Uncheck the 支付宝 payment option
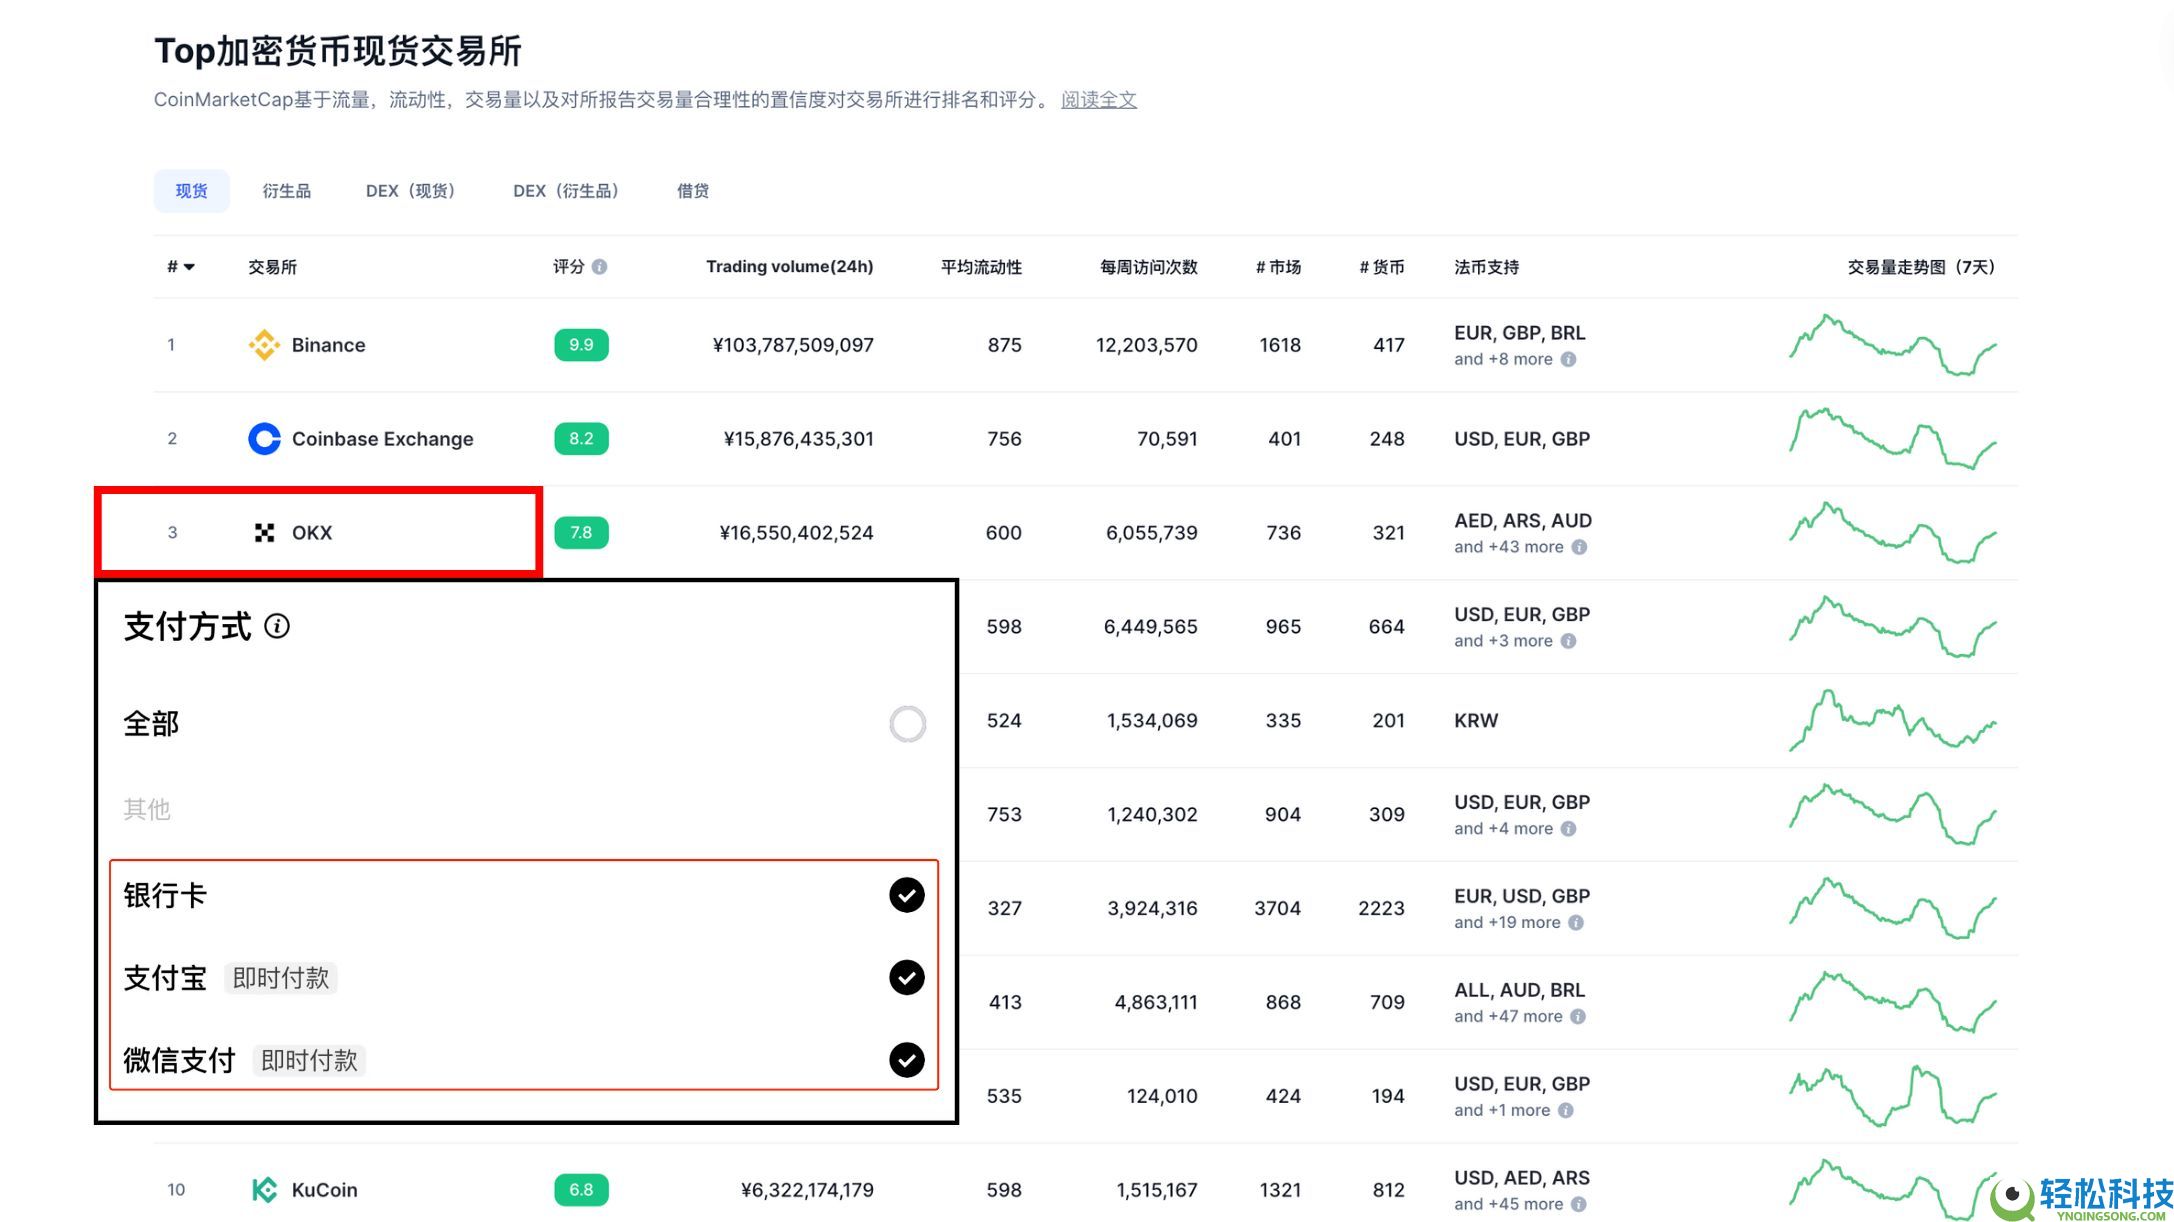 click(x=906, y=977)
